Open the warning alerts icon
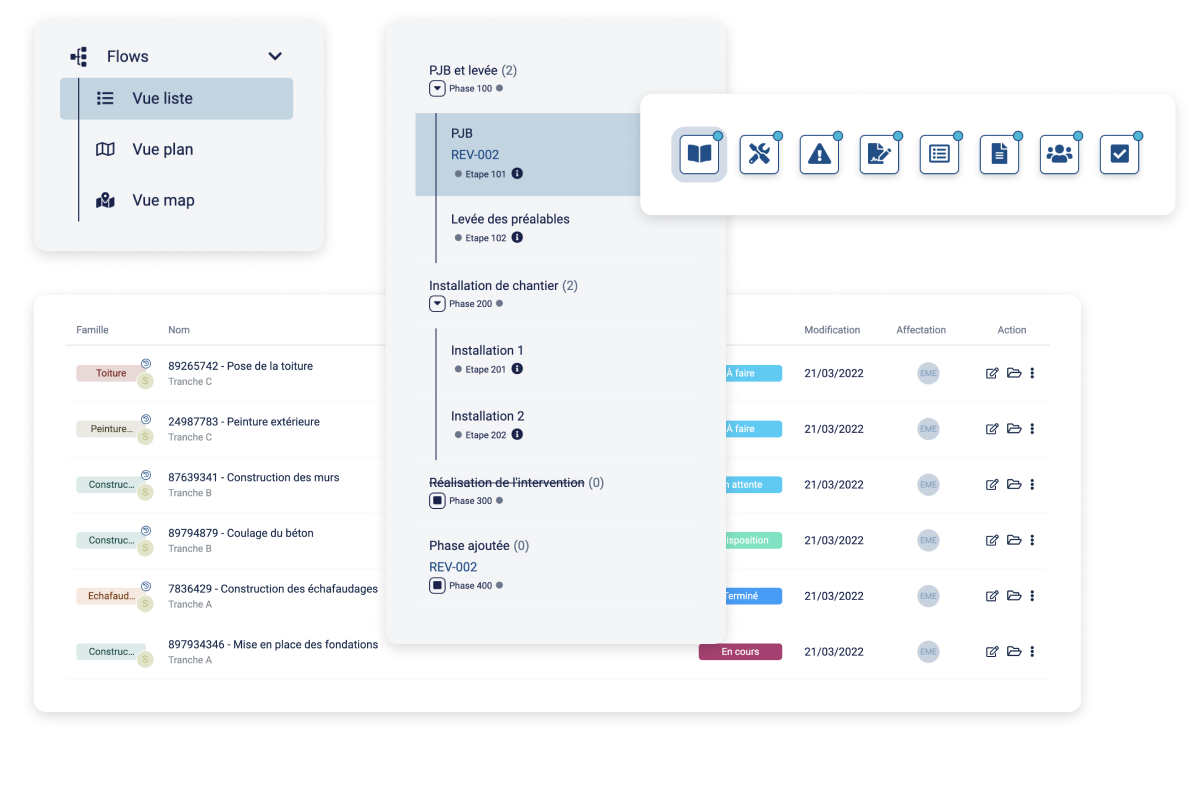Image resolution: width=1203 pixels, height=801 pixels. [819, 153]
